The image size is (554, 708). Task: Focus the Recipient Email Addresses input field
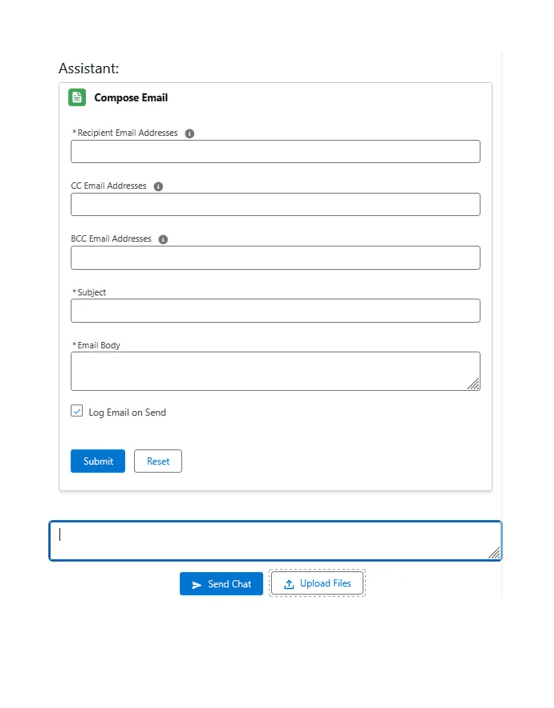(275, 151)
